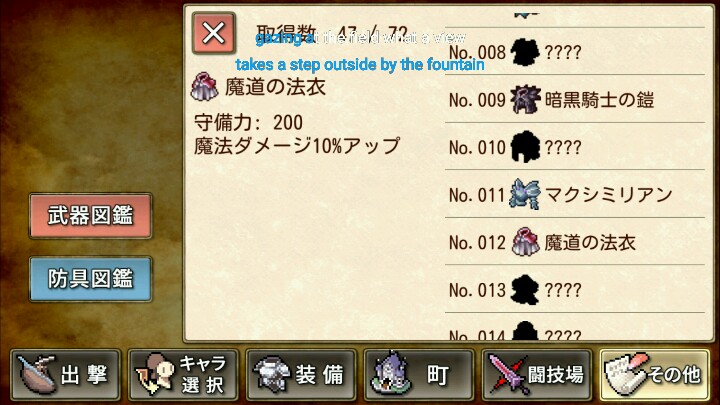This screenshot has width=720, height=405.
Task: Open the キャラ選択 character select tab
Action: 183,375
